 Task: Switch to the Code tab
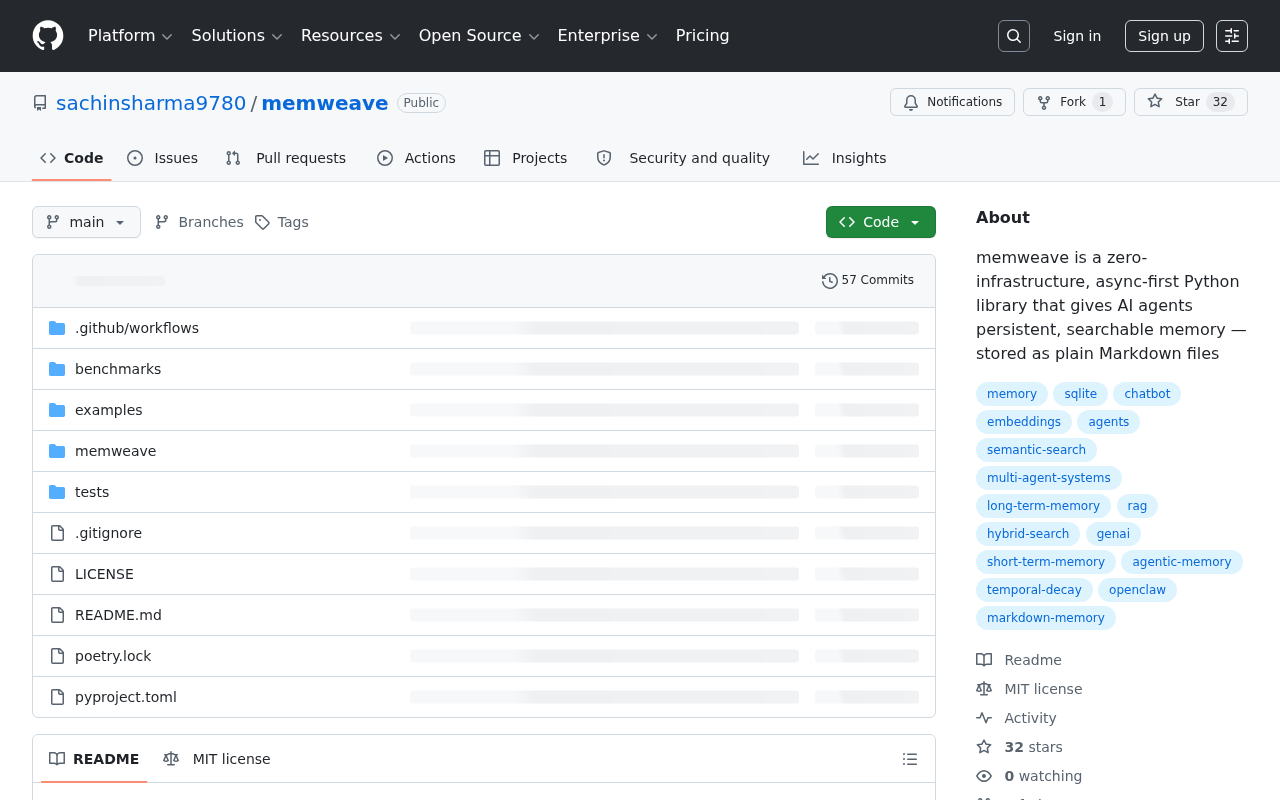tap(71, 158)
